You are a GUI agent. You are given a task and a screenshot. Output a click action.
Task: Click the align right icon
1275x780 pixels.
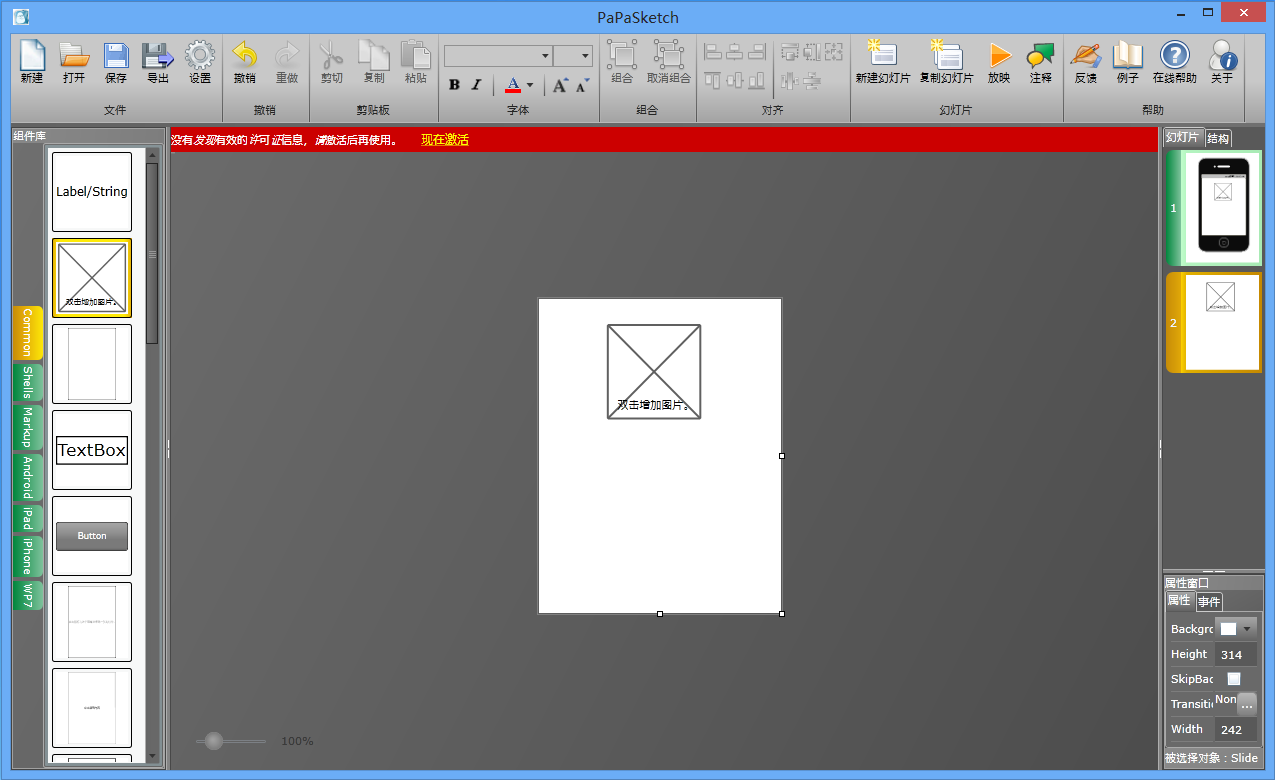(x=757, y=51)
